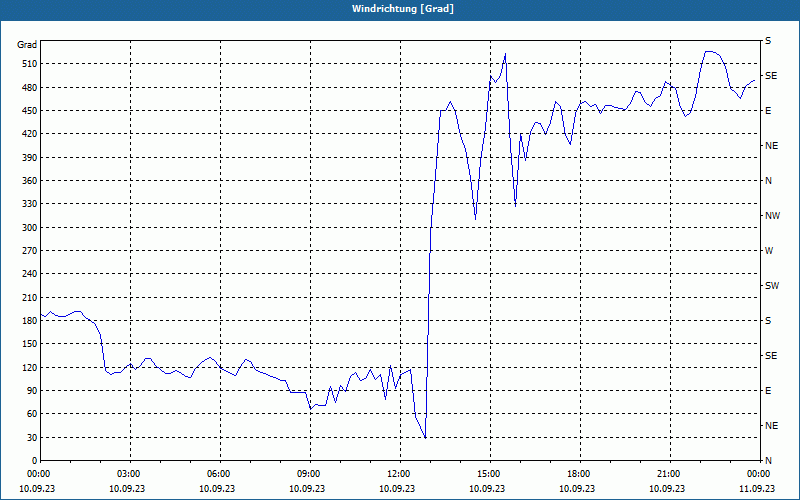Select the NW compass label
Image resolution: width=800 pixels, height=500 pixels.
(772, 216)
